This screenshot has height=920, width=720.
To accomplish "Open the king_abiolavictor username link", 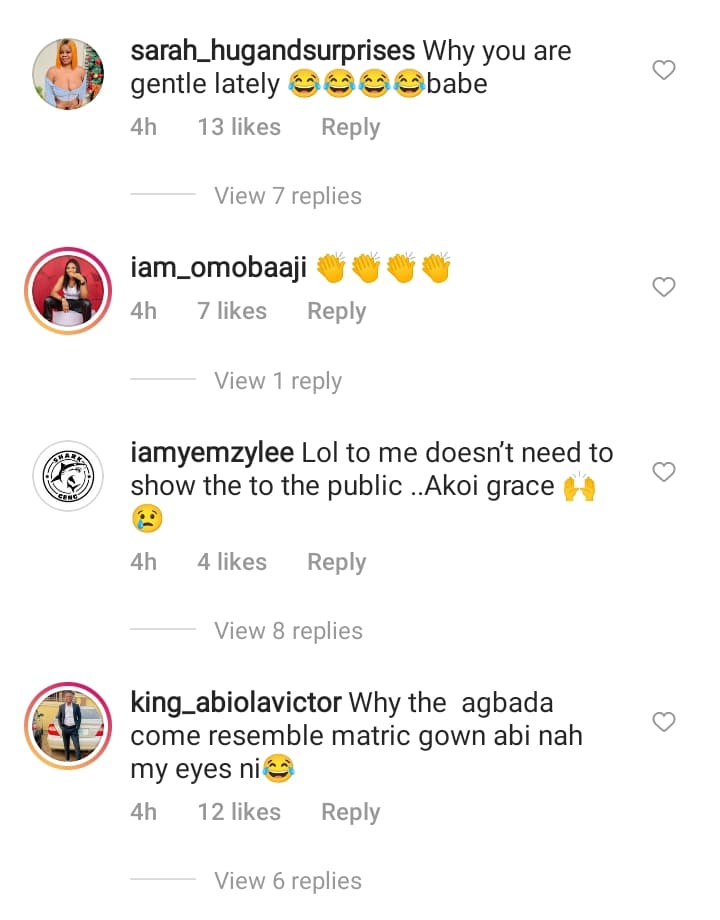I will pyautogui.click(x=236, y=702).
